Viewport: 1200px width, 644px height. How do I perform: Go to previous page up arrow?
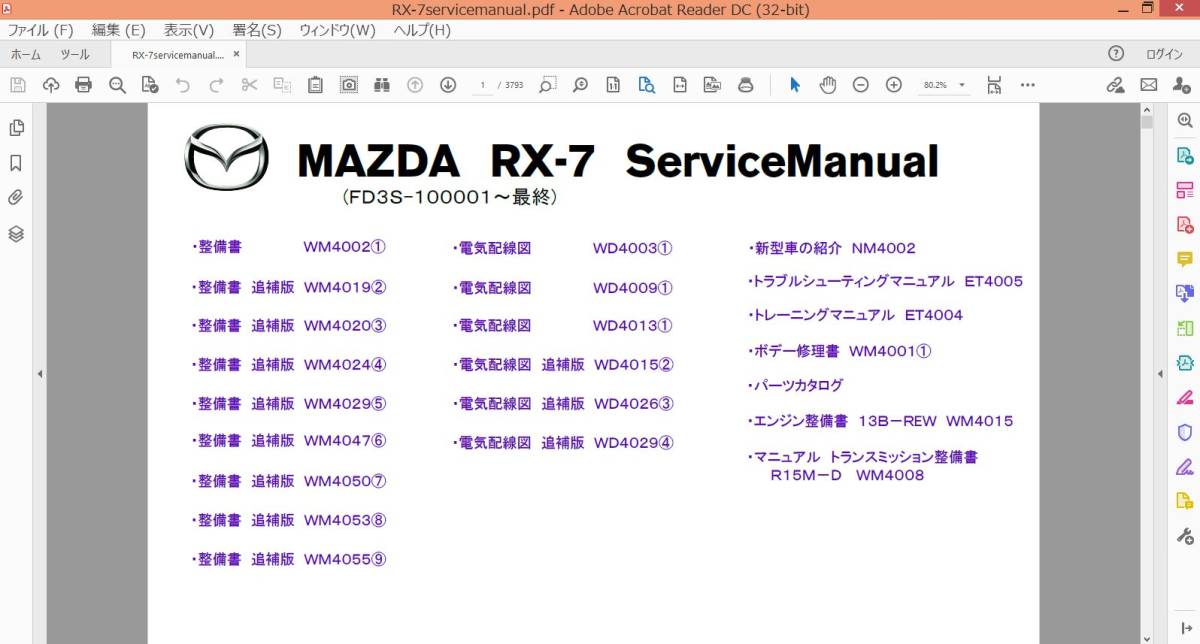coord(415,85)
